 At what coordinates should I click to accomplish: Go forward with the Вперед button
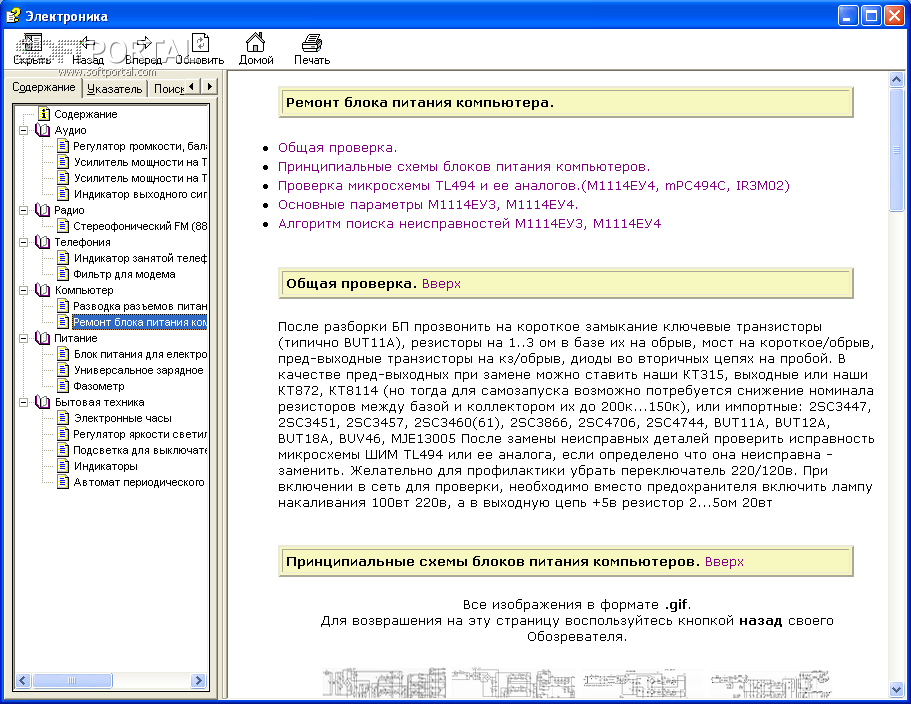click(x=143, y=49)
